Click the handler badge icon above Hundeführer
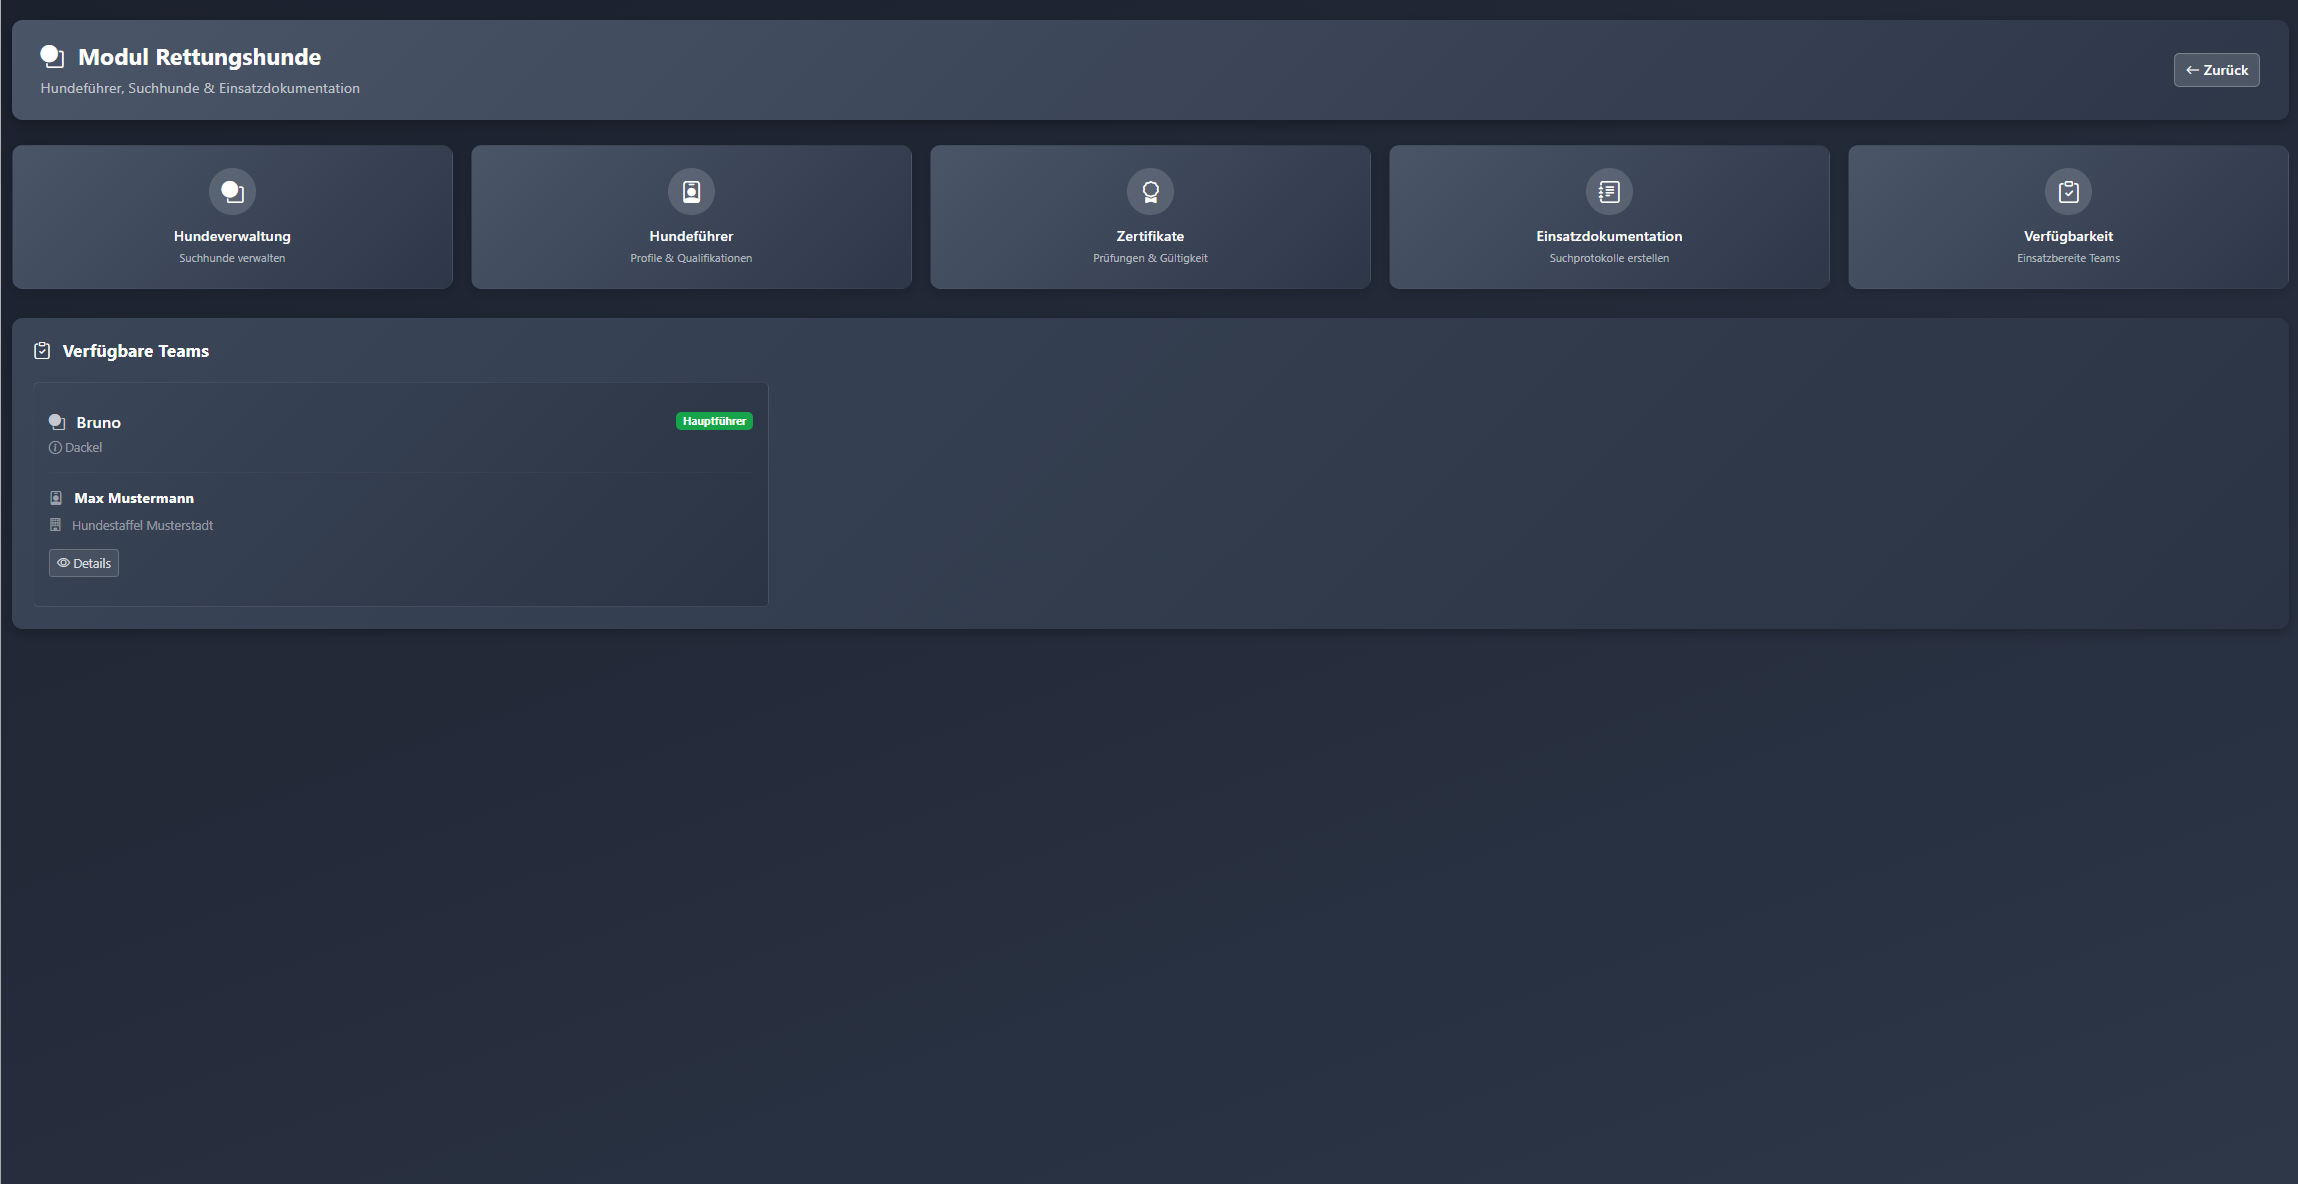This screenshot has height=1184, width=2298. 691,191
